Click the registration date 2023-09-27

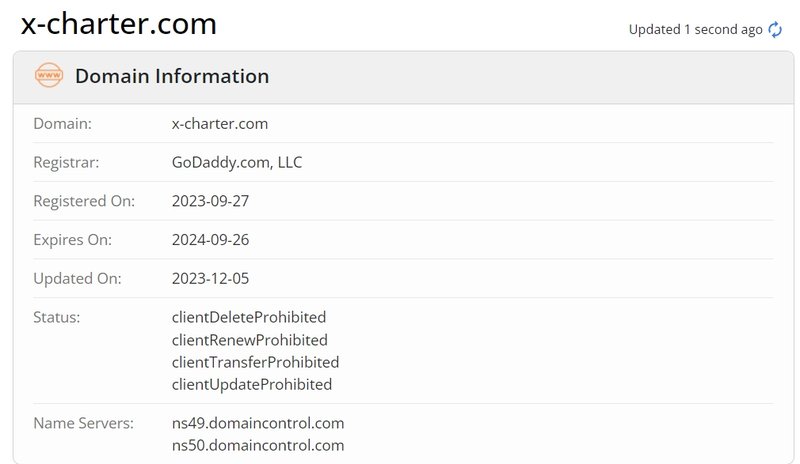pos(210,201)
